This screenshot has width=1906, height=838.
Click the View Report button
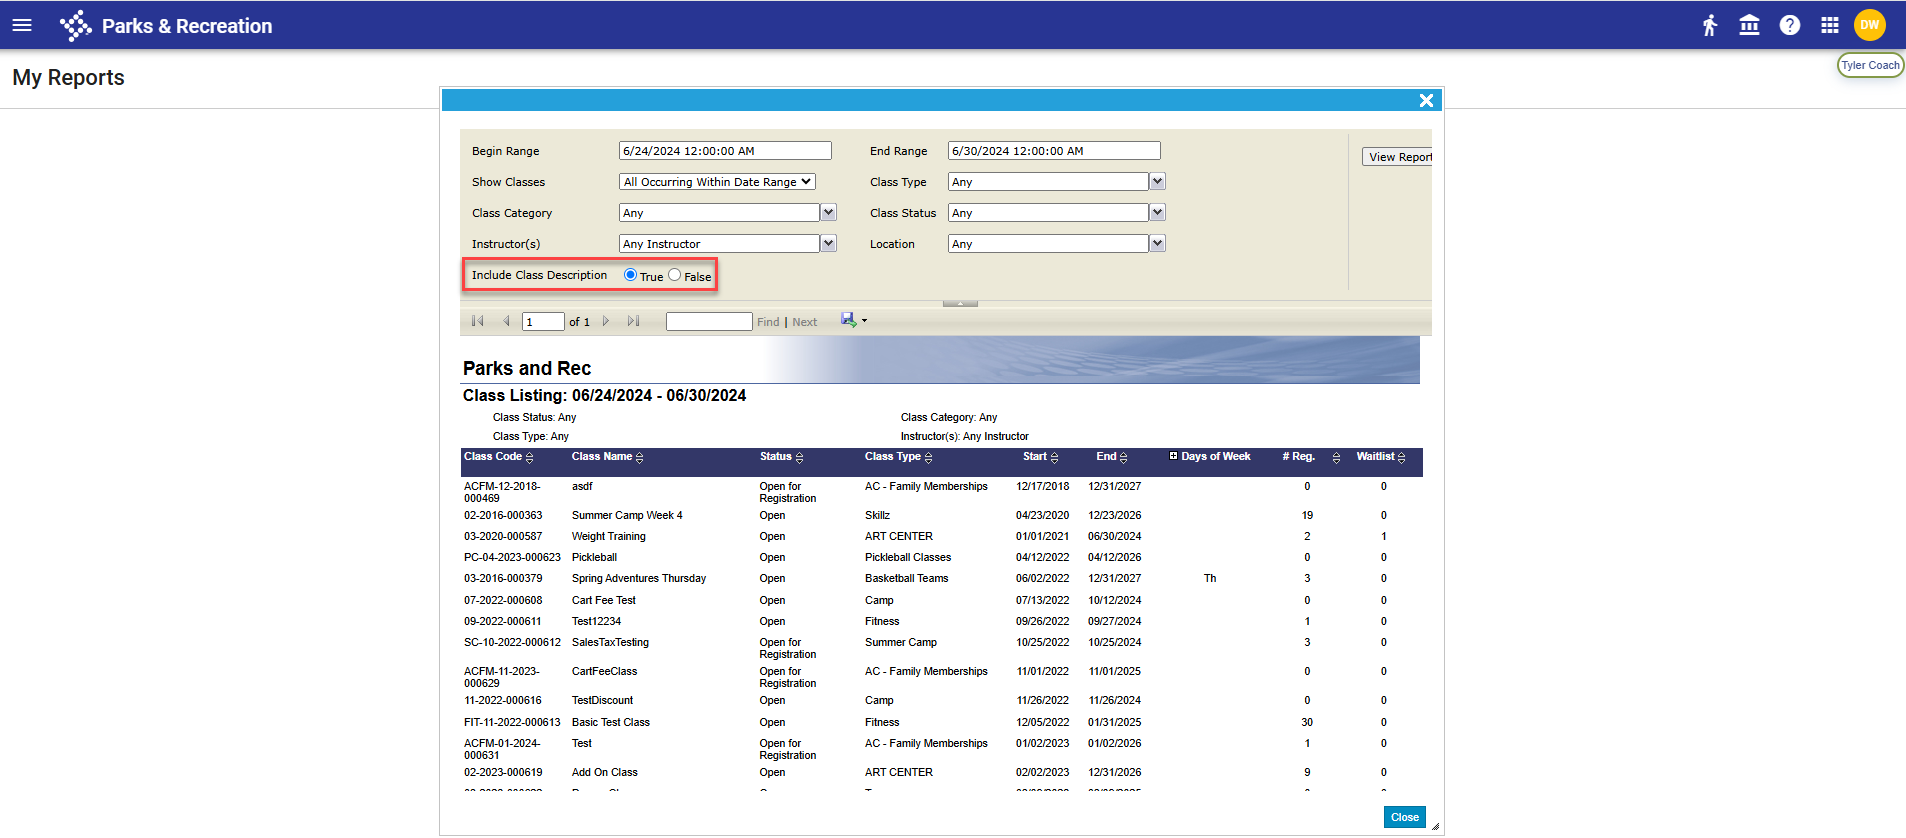1398,157
